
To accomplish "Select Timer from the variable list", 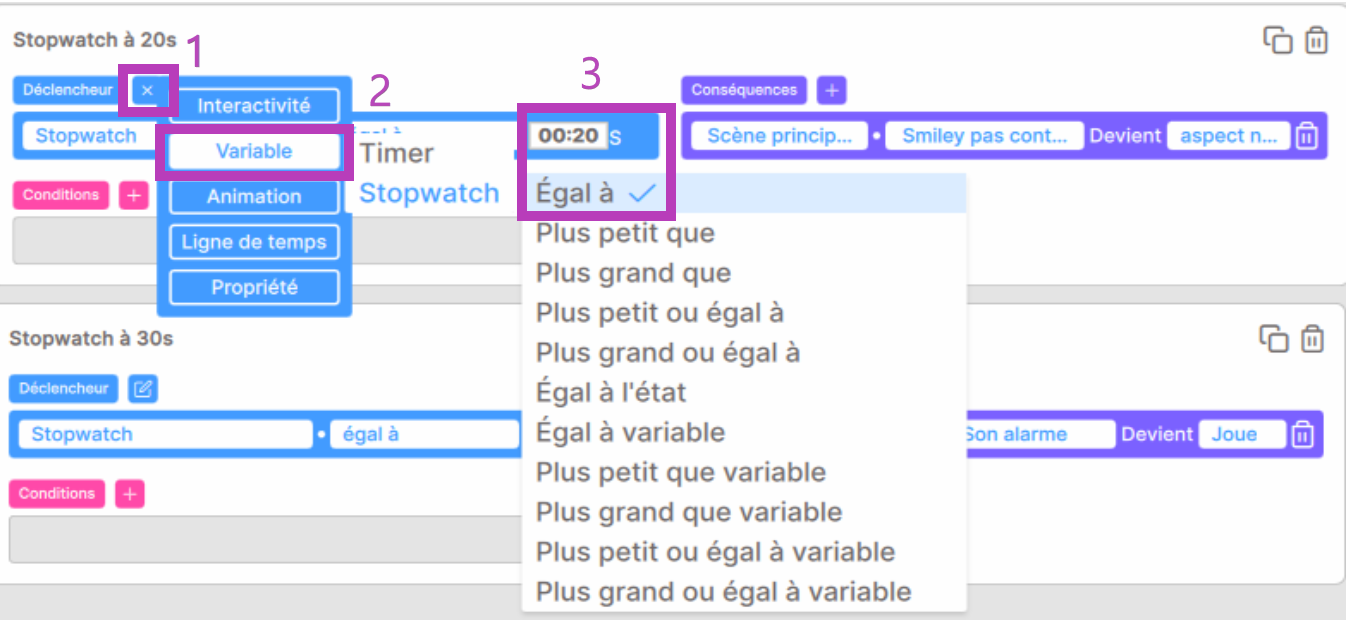I will (397, 153).
